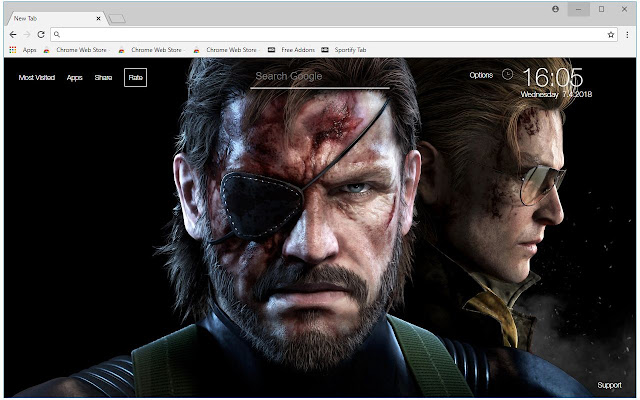Go back with the browser back arrow
This screenshot has height=400, width=640.
pos(13,35)
